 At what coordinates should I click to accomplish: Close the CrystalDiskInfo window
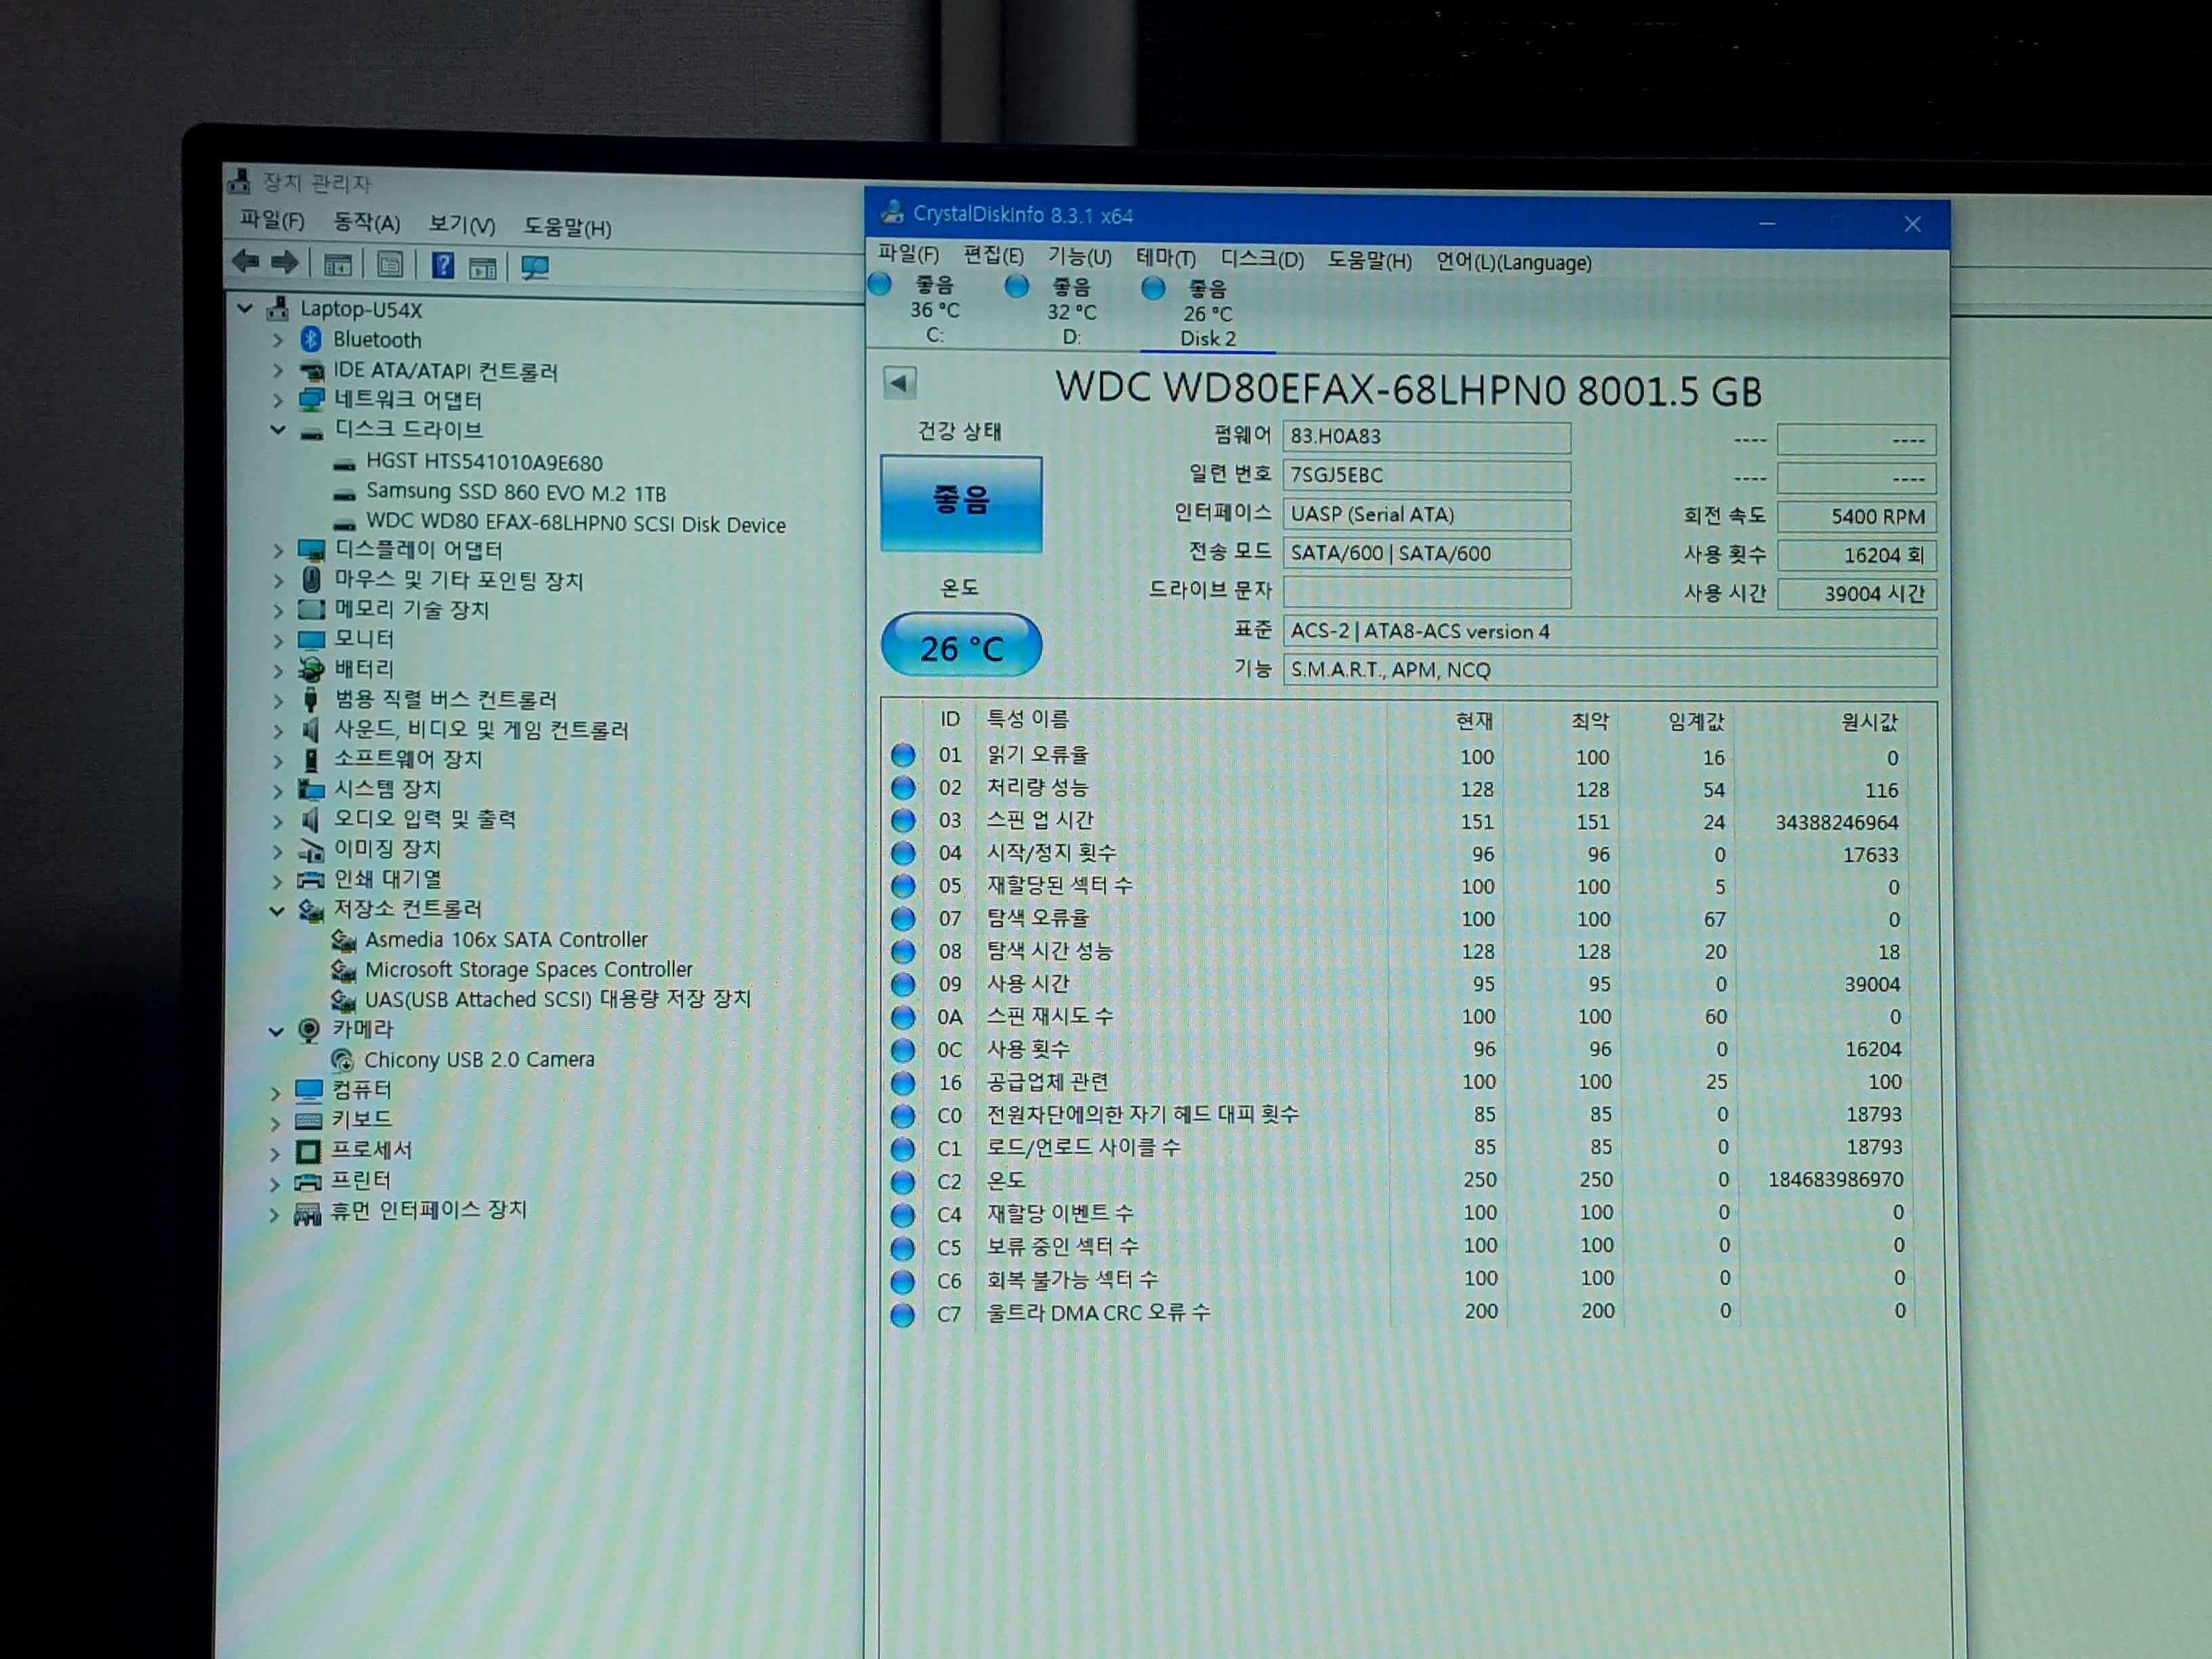pyautogui.click(x=1912, y=224)
